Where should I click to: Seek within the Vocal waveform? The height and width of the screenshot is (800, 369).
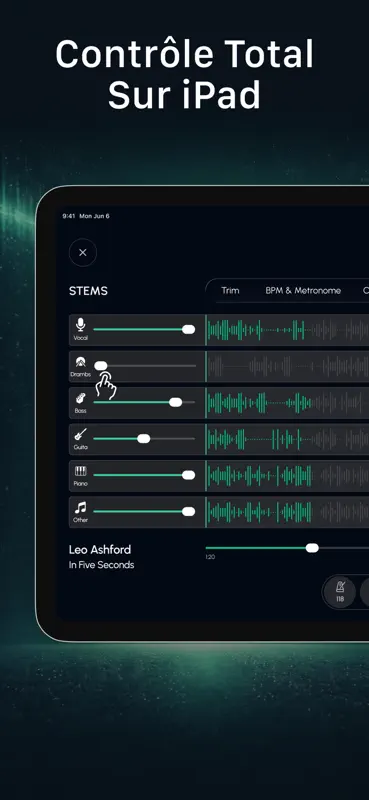coord(287,330)
